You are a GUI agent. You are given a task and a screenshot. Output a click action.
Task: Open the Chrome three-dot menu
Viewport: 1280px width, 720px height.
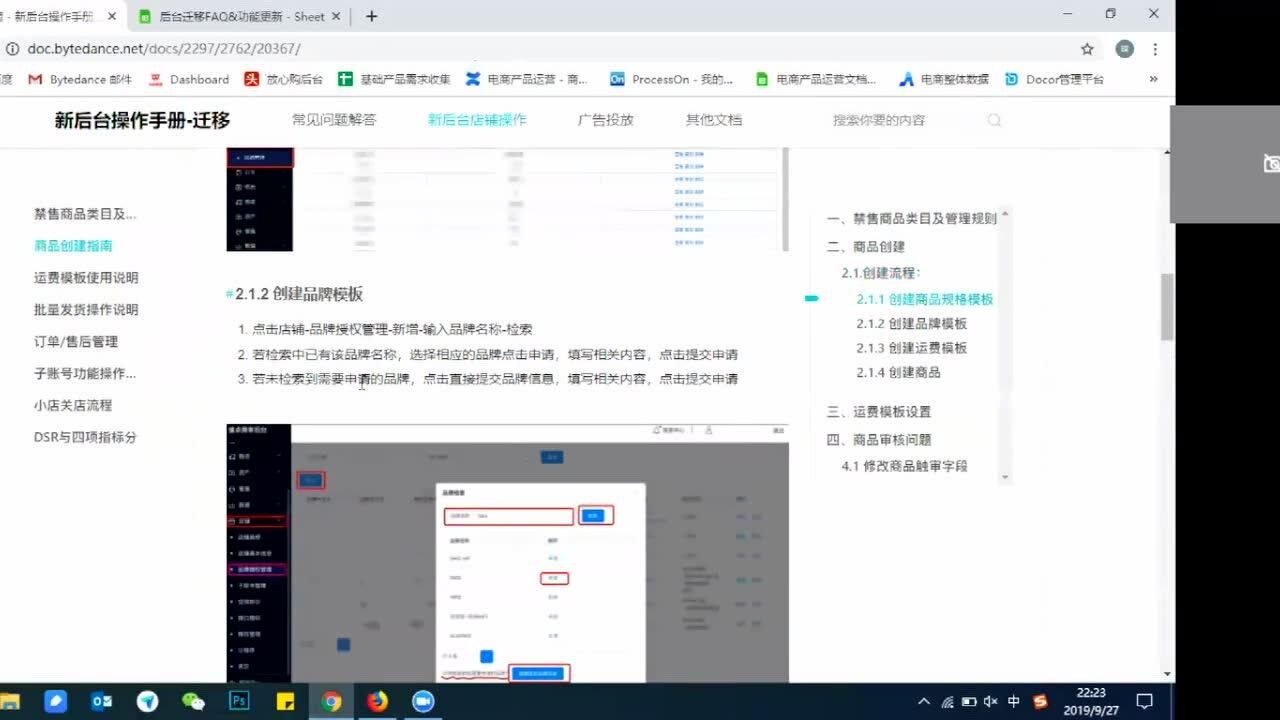tap(1155, 49)
